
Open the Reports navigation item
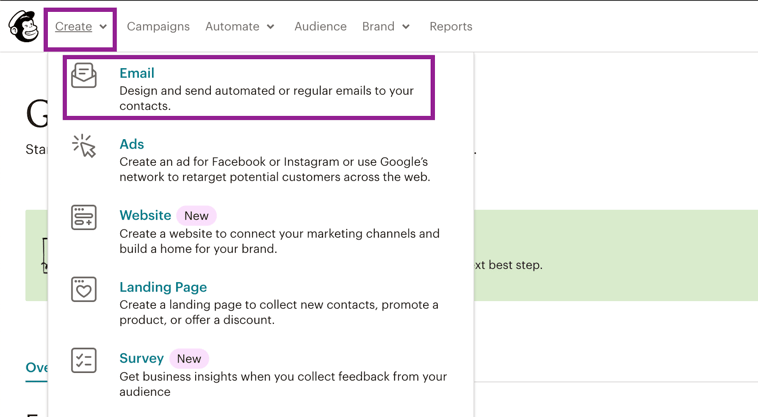click(451, 27)
